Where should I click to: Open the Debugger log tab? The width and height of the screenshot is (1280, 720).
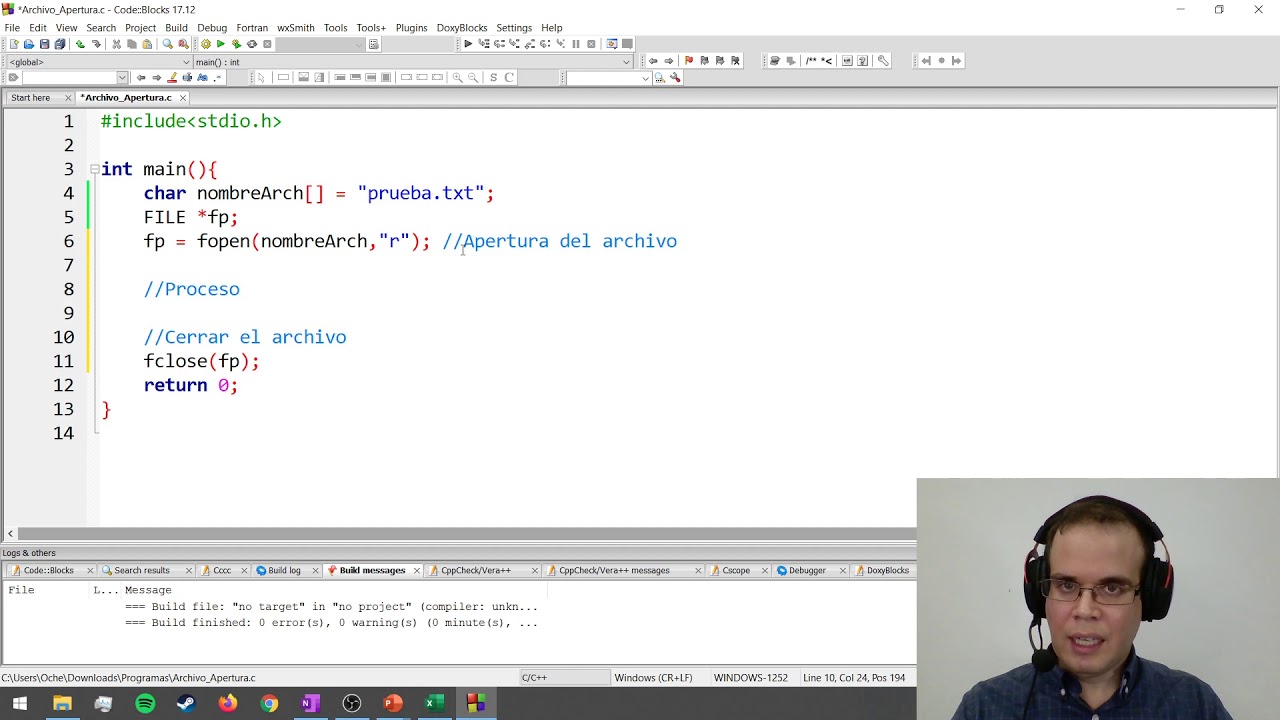click(x=807, y=570)
